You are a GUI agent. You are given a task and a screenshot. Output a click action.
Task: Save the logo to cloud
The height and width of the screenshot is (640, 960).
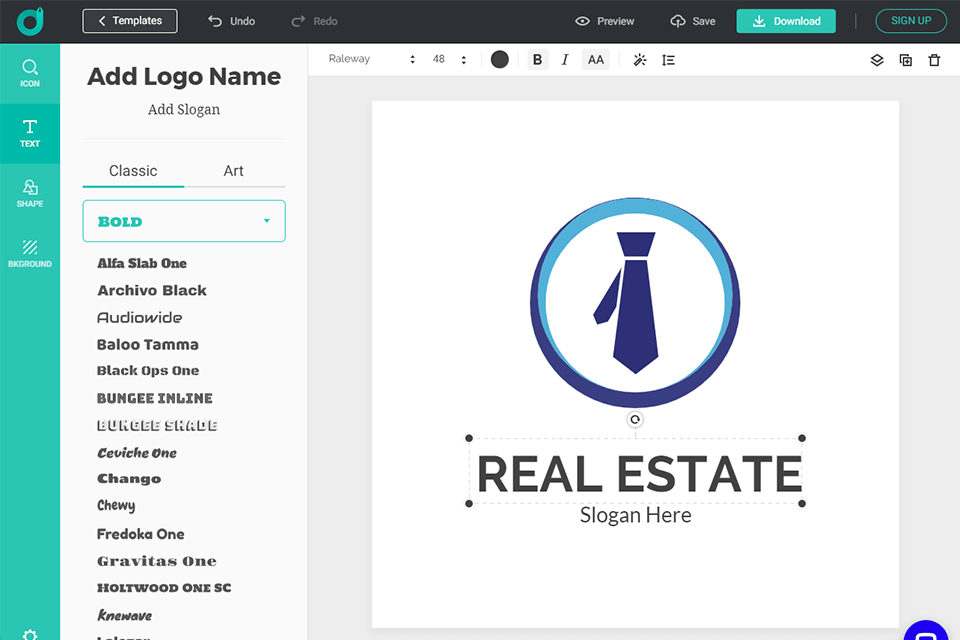pyautogui.click(x=692, y=21)
